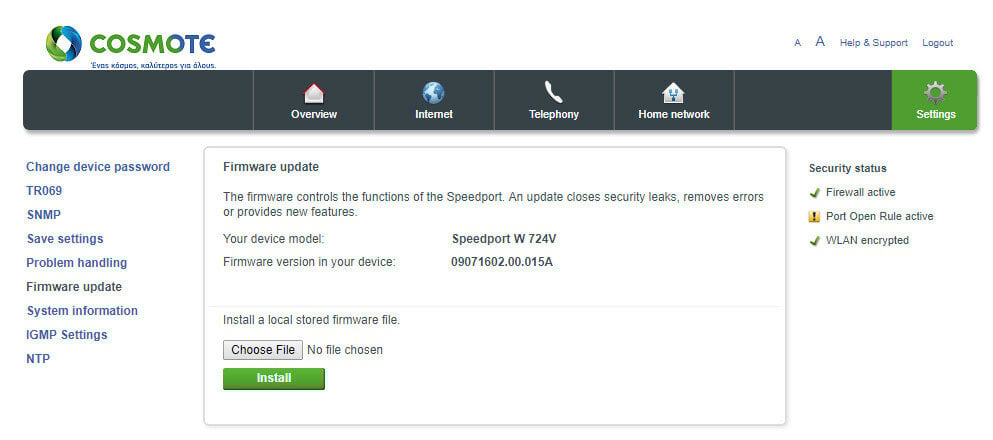
Task: Open the Overview house icon
Action: click(x=313, y=94)
